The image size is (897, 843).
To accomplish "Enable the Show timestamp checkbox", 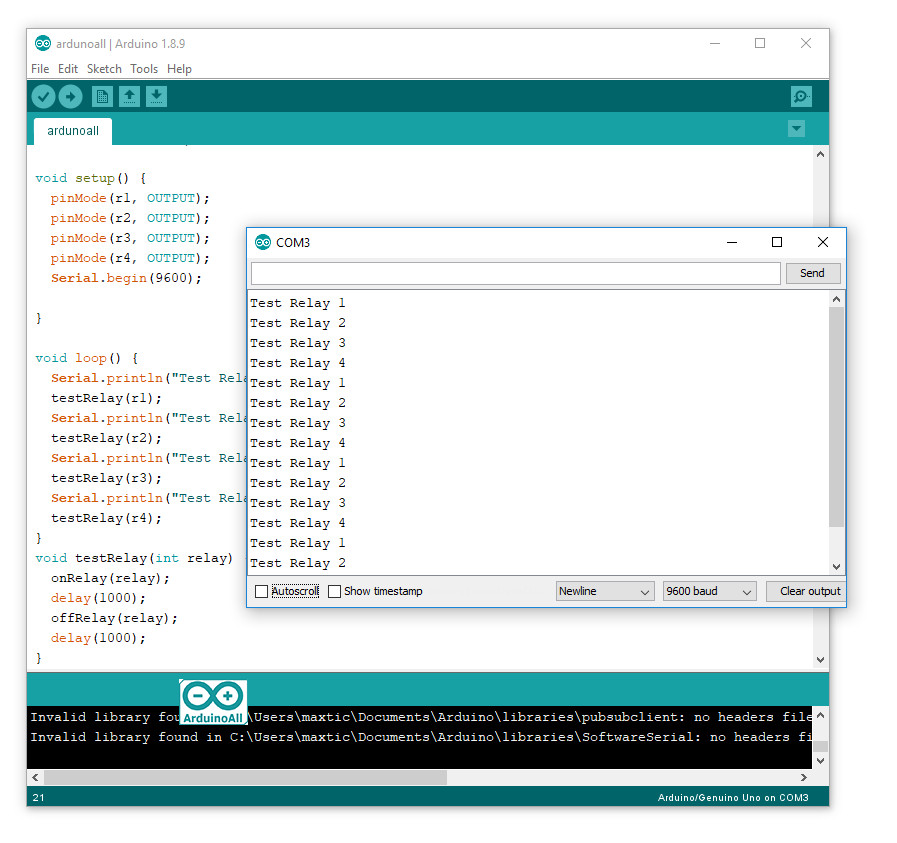I will 335,591.
